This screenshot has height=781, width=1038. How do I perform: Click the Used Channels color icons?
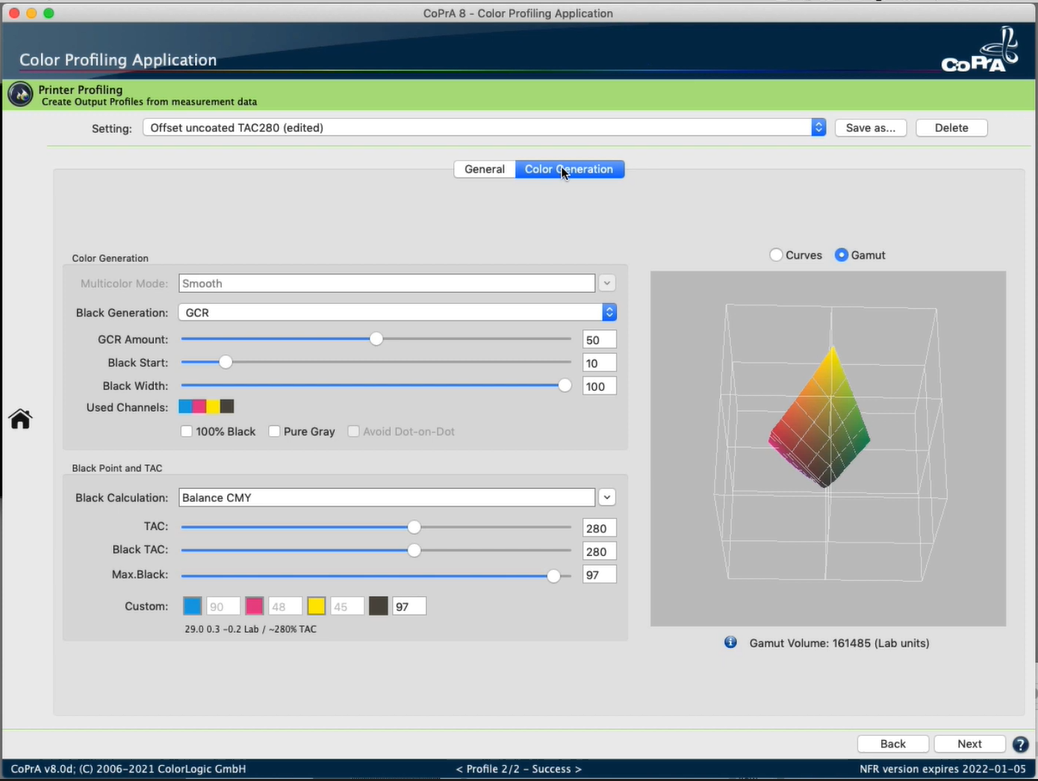[x=206, y=407]
